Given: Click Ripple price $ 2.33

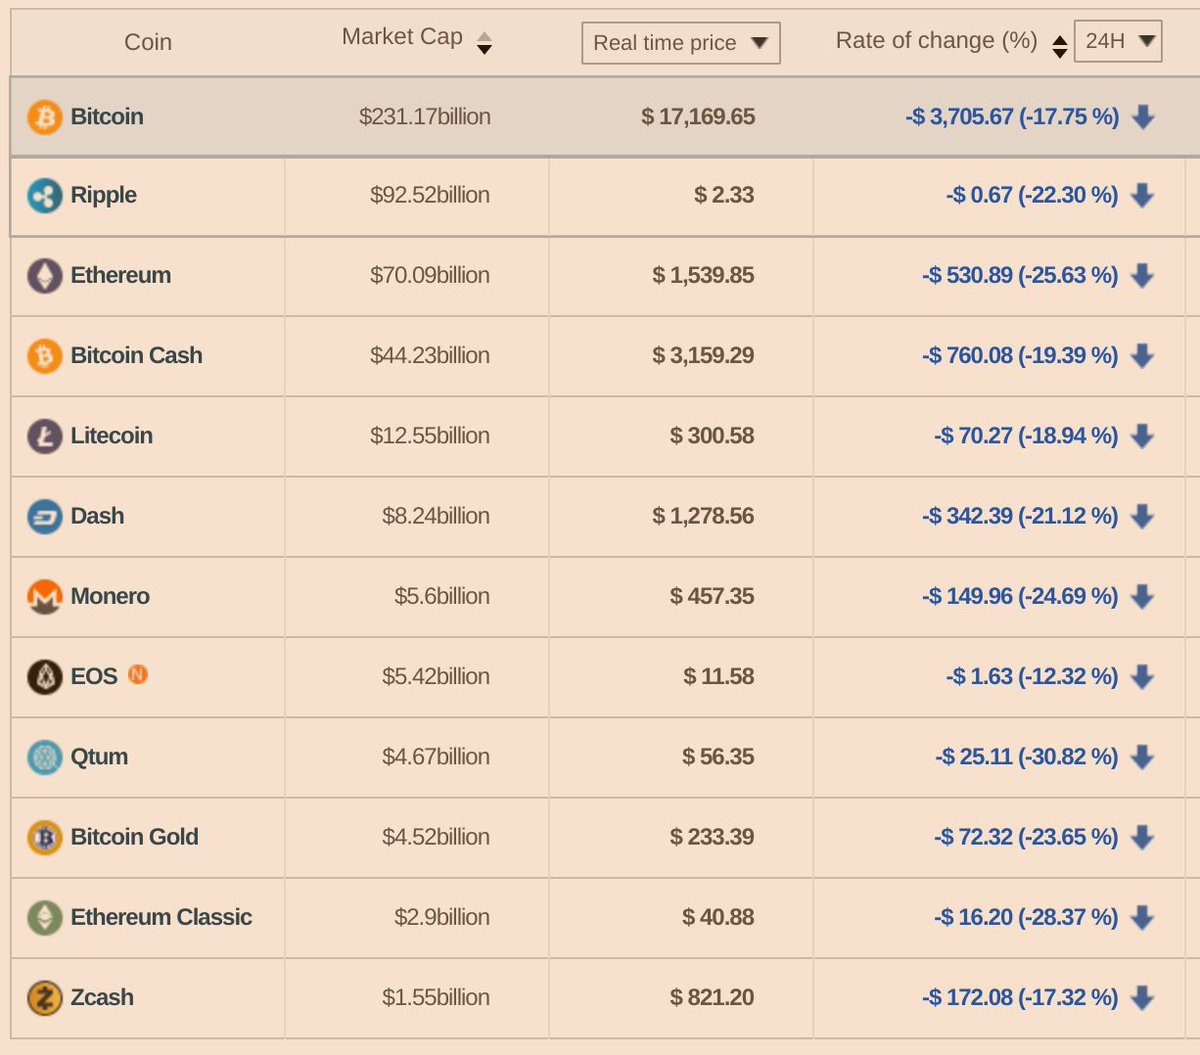Looking at the screenshot, I should pyautogui.click(x=724, y=195).
